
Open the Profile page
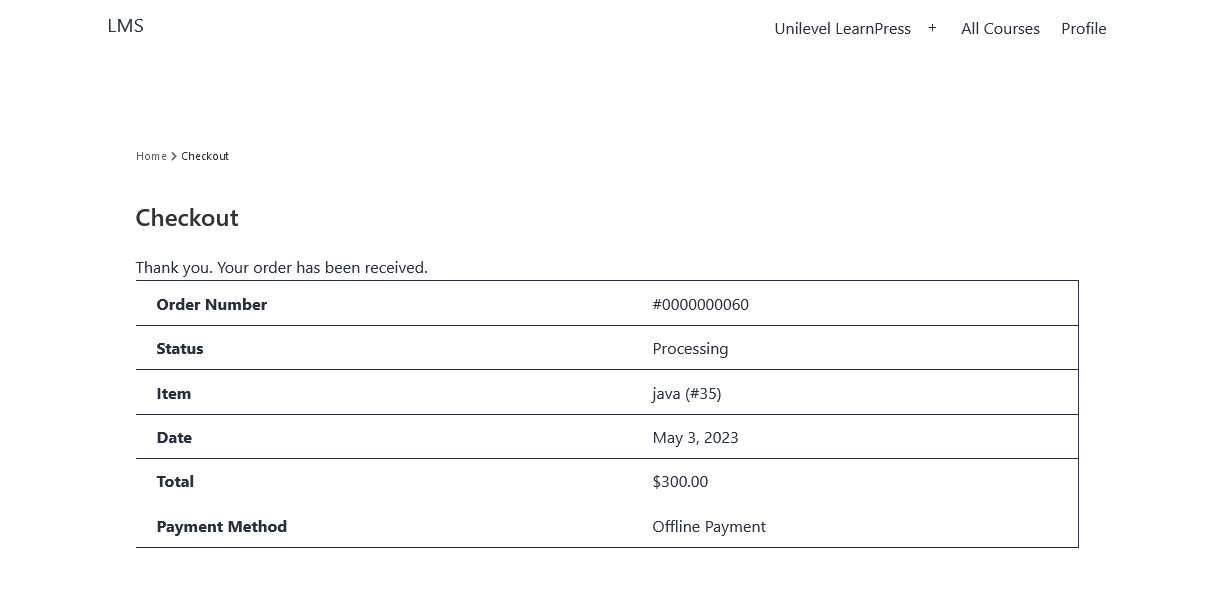click(x=1083, y=29)
